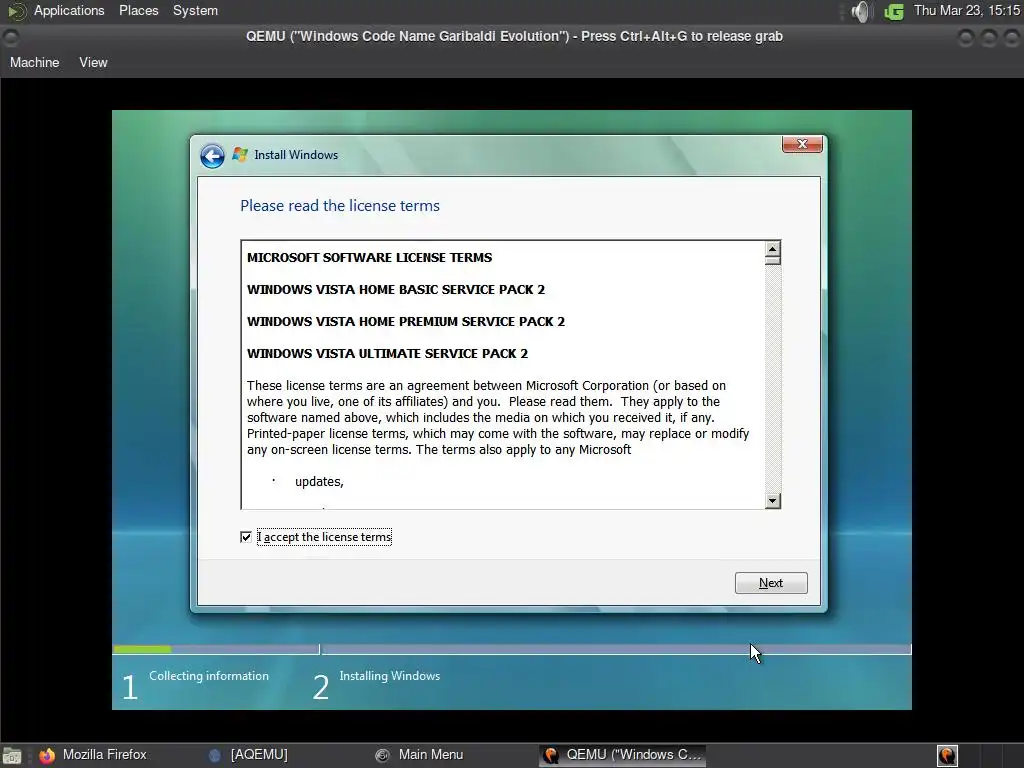
Task: Toggle the license acceptance checkbox
Action: click(x=246, y=537)
